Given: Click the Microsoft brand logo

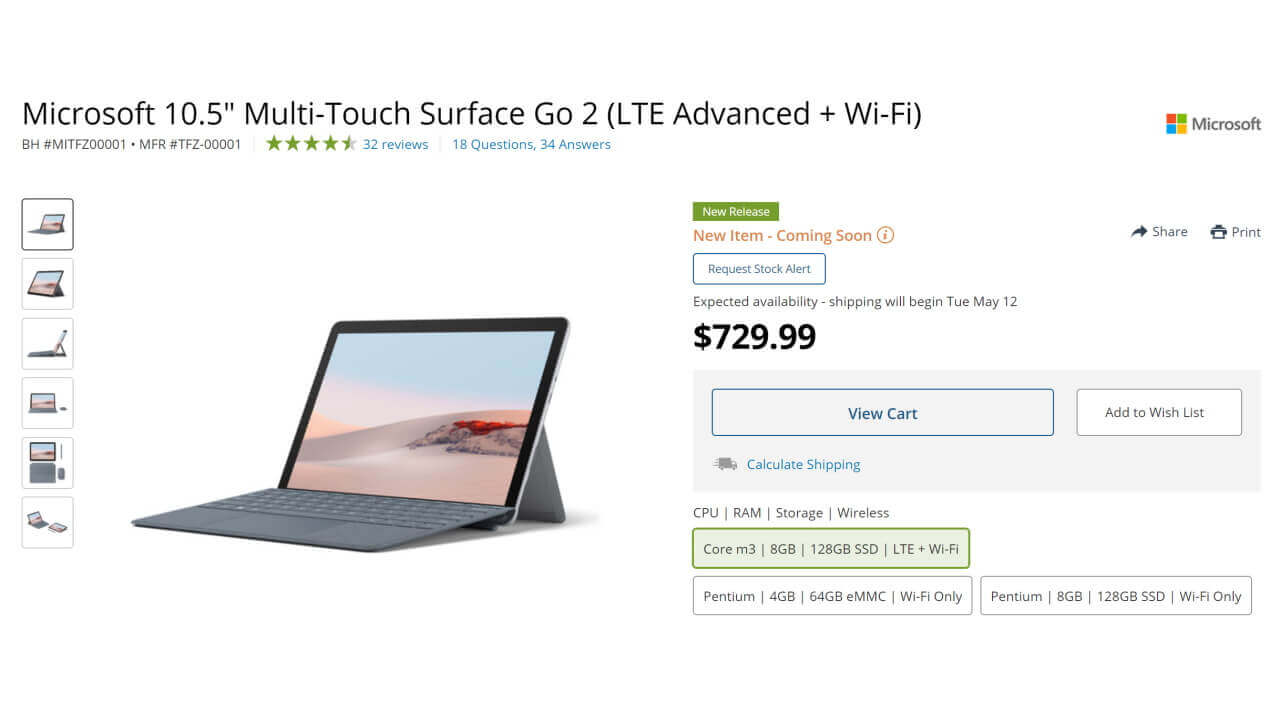Looking at the screenshot, I should (x=1213, y=124).
